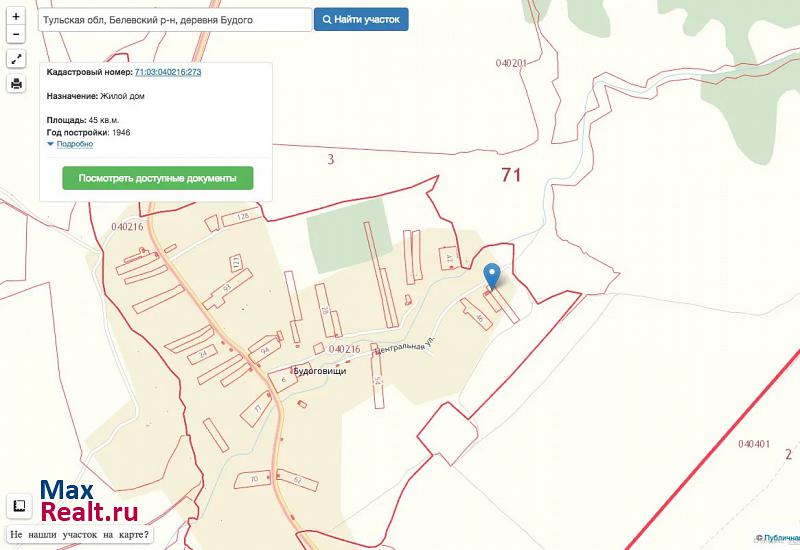The width and height of the screenshot is (800, 550).
Task: Click 'Не нашли участок на карте?' prompt
Action: coord(79,535)
